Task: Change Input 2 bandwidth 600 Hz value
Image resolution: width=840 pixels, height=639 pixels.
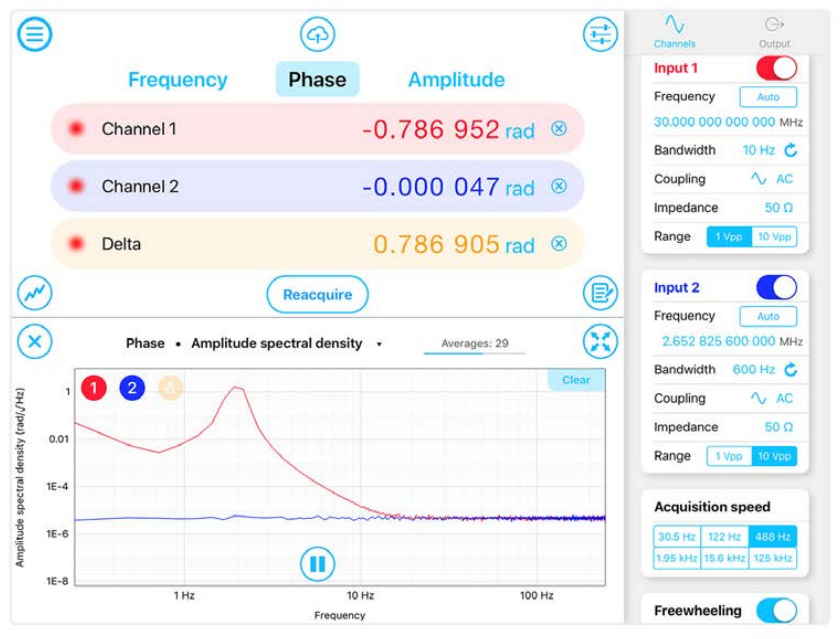Action: 754,370
